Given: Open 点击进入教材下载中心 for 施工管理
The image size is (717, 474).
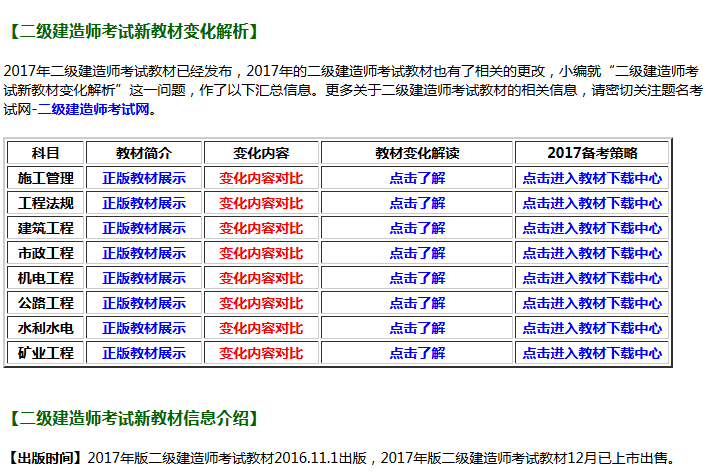Looking at the screenshot, I should point(592,178).
